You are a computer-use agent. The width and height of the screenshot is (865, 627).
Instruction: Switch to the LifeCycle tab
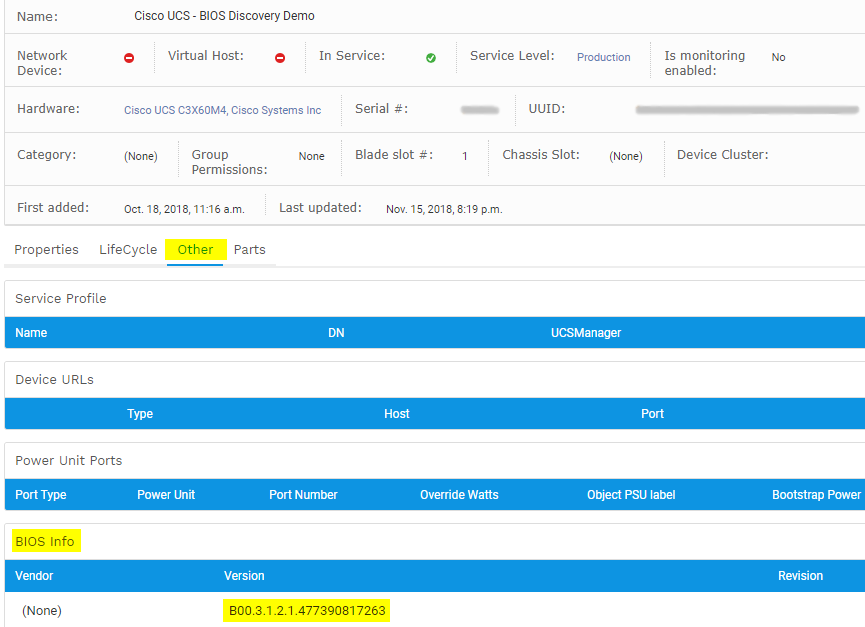[x=128, y=250]
